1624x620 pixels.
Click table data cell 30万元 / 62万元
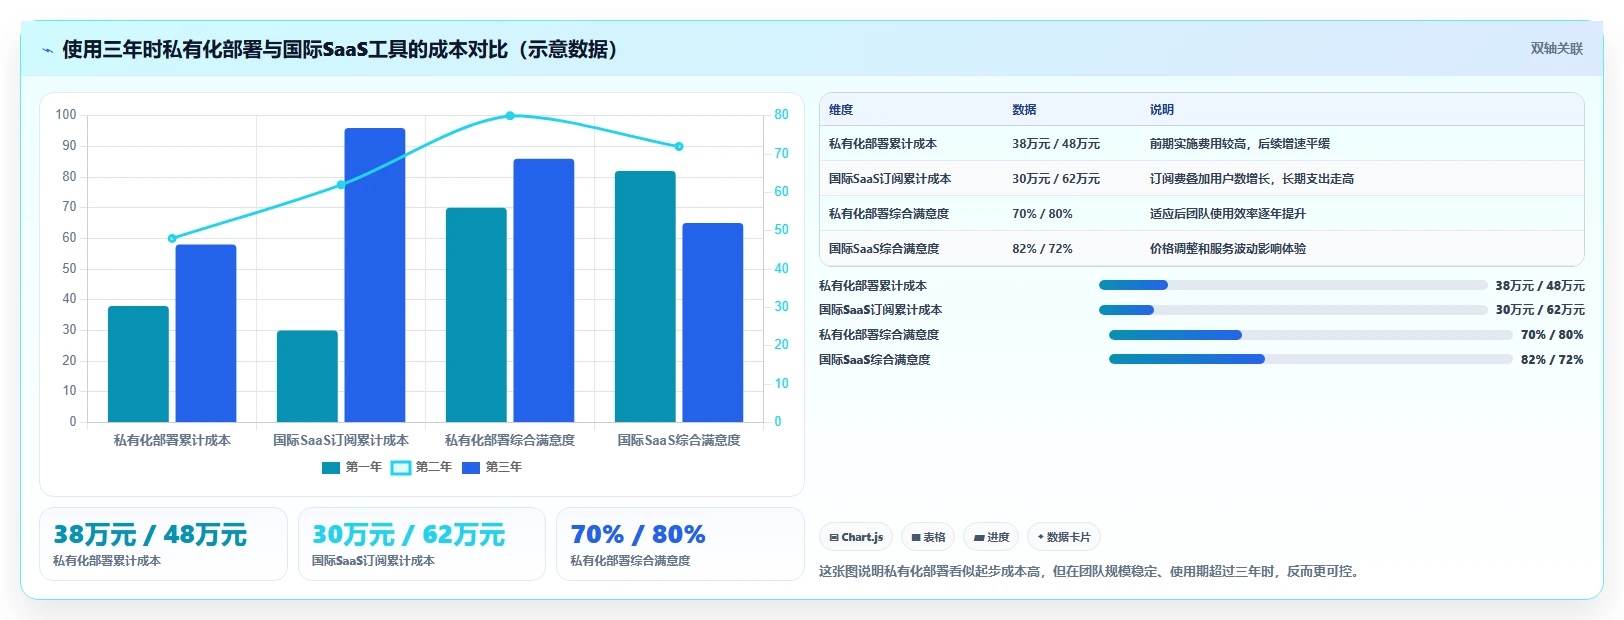pyautogui.click(x=1056, y=179)
